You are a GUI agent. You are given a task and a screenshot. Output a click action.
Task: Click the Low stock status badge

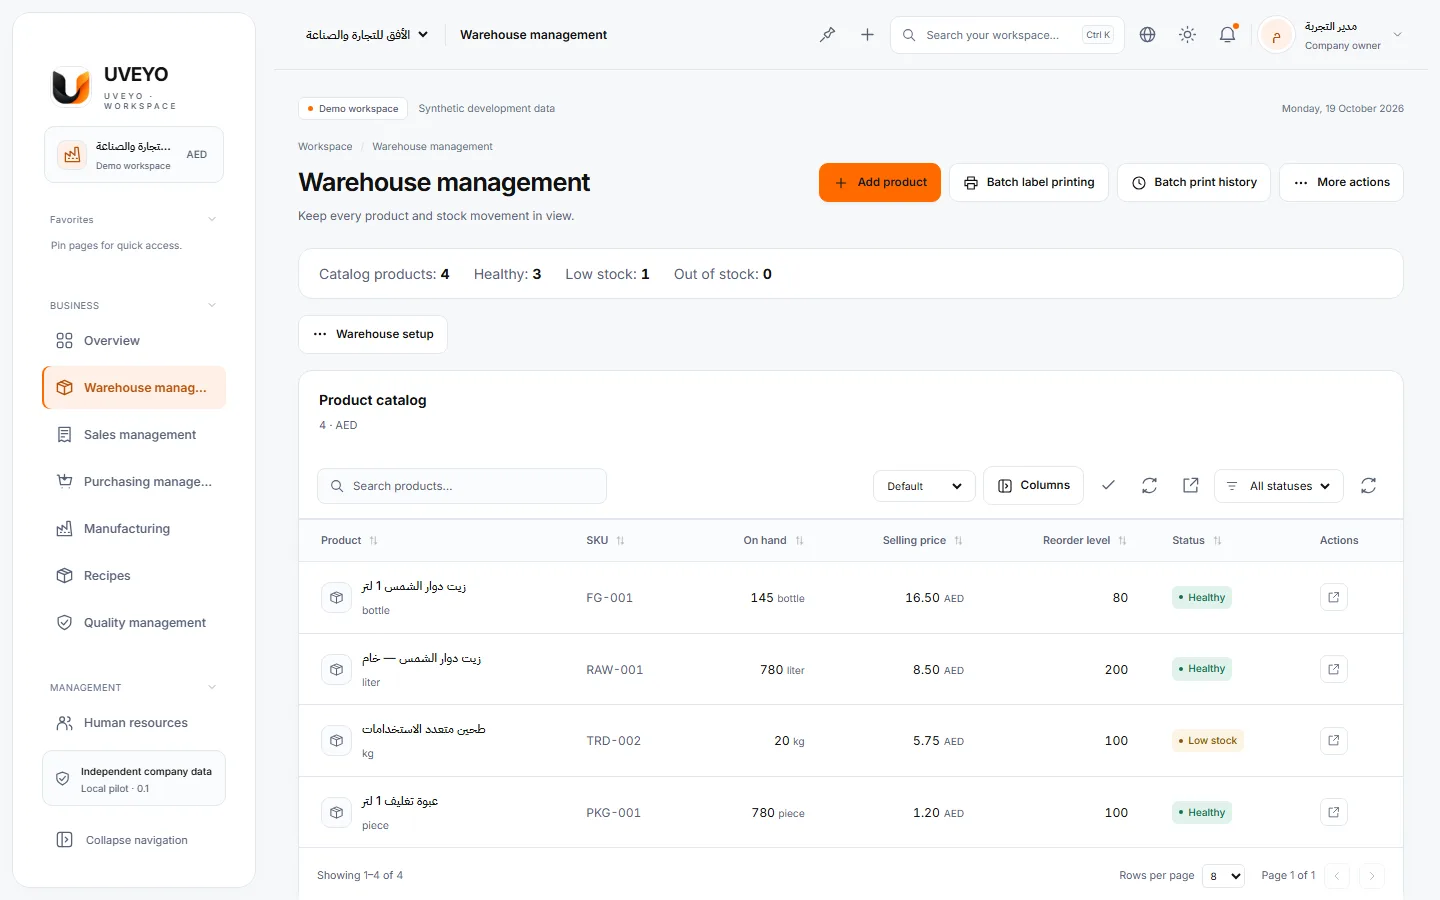pyautogui.click(x=1207, y=741)
